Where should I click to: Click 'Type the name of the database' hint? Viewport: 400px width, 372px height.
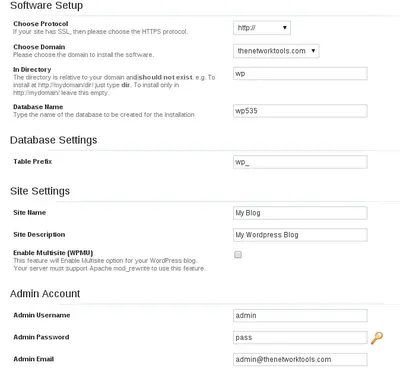click(x=104, y=115)
